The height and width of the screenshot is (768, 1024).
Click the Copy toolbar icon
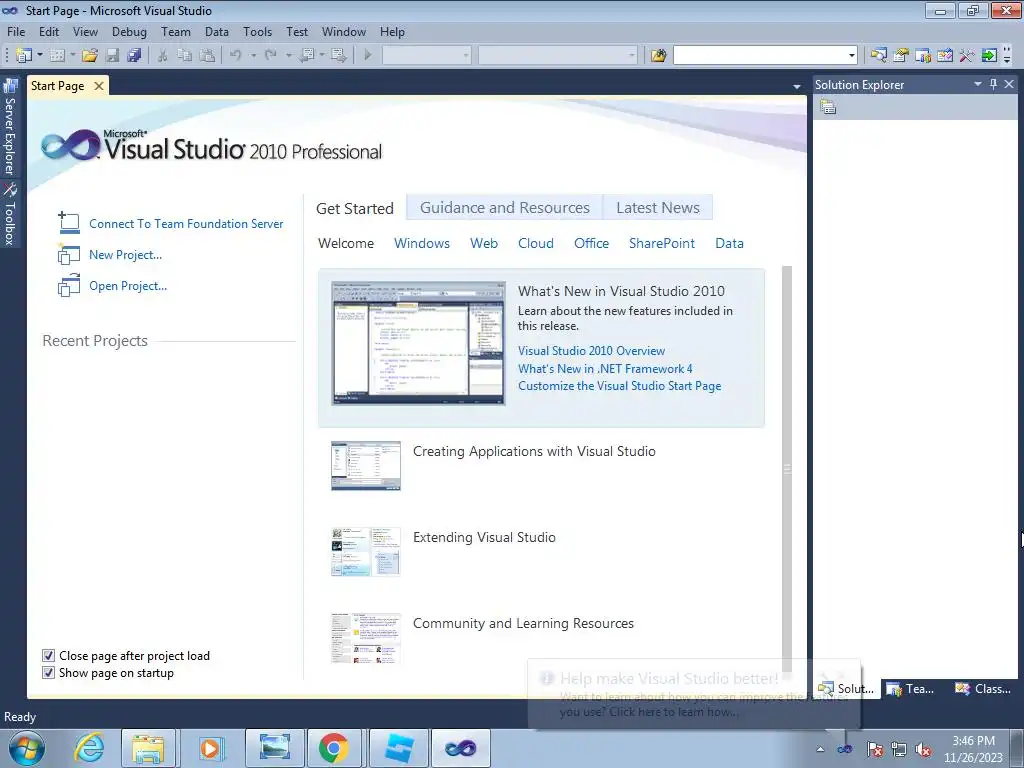point(185,56)
